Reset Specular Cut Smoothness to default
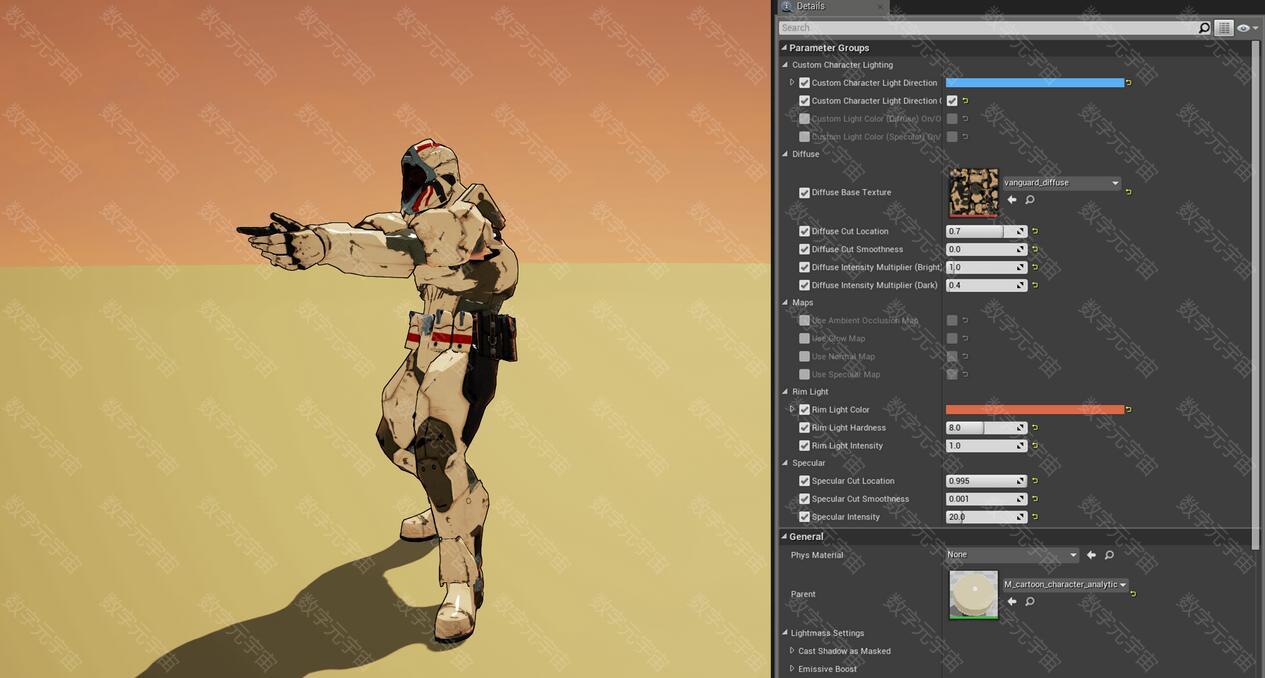 1035,499
